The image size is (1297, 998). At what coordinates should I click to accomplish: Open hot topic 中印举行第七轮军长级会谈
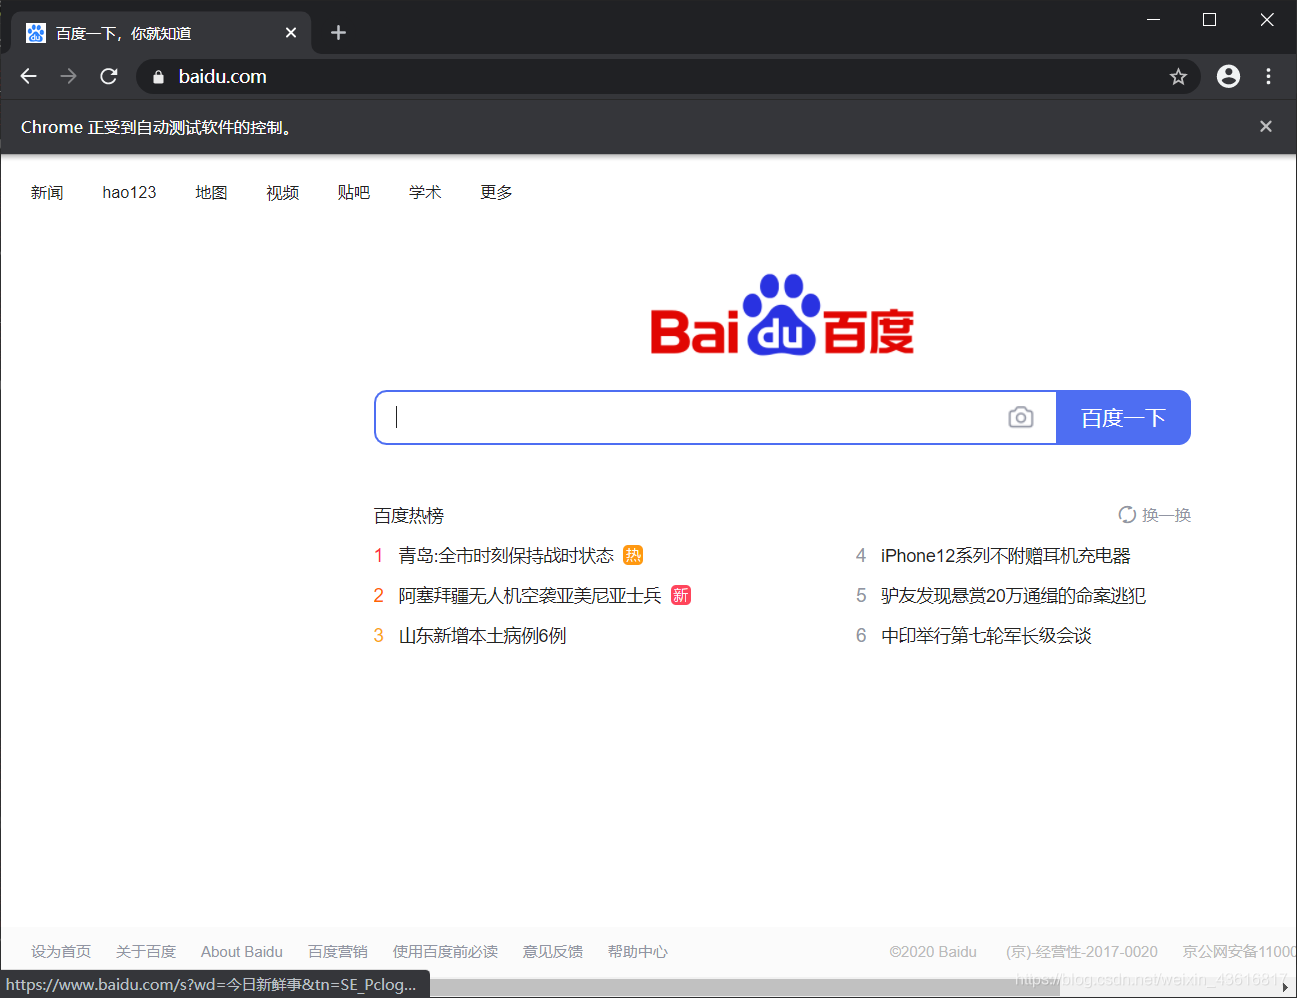pyautogui.click(x=986, y=635)
